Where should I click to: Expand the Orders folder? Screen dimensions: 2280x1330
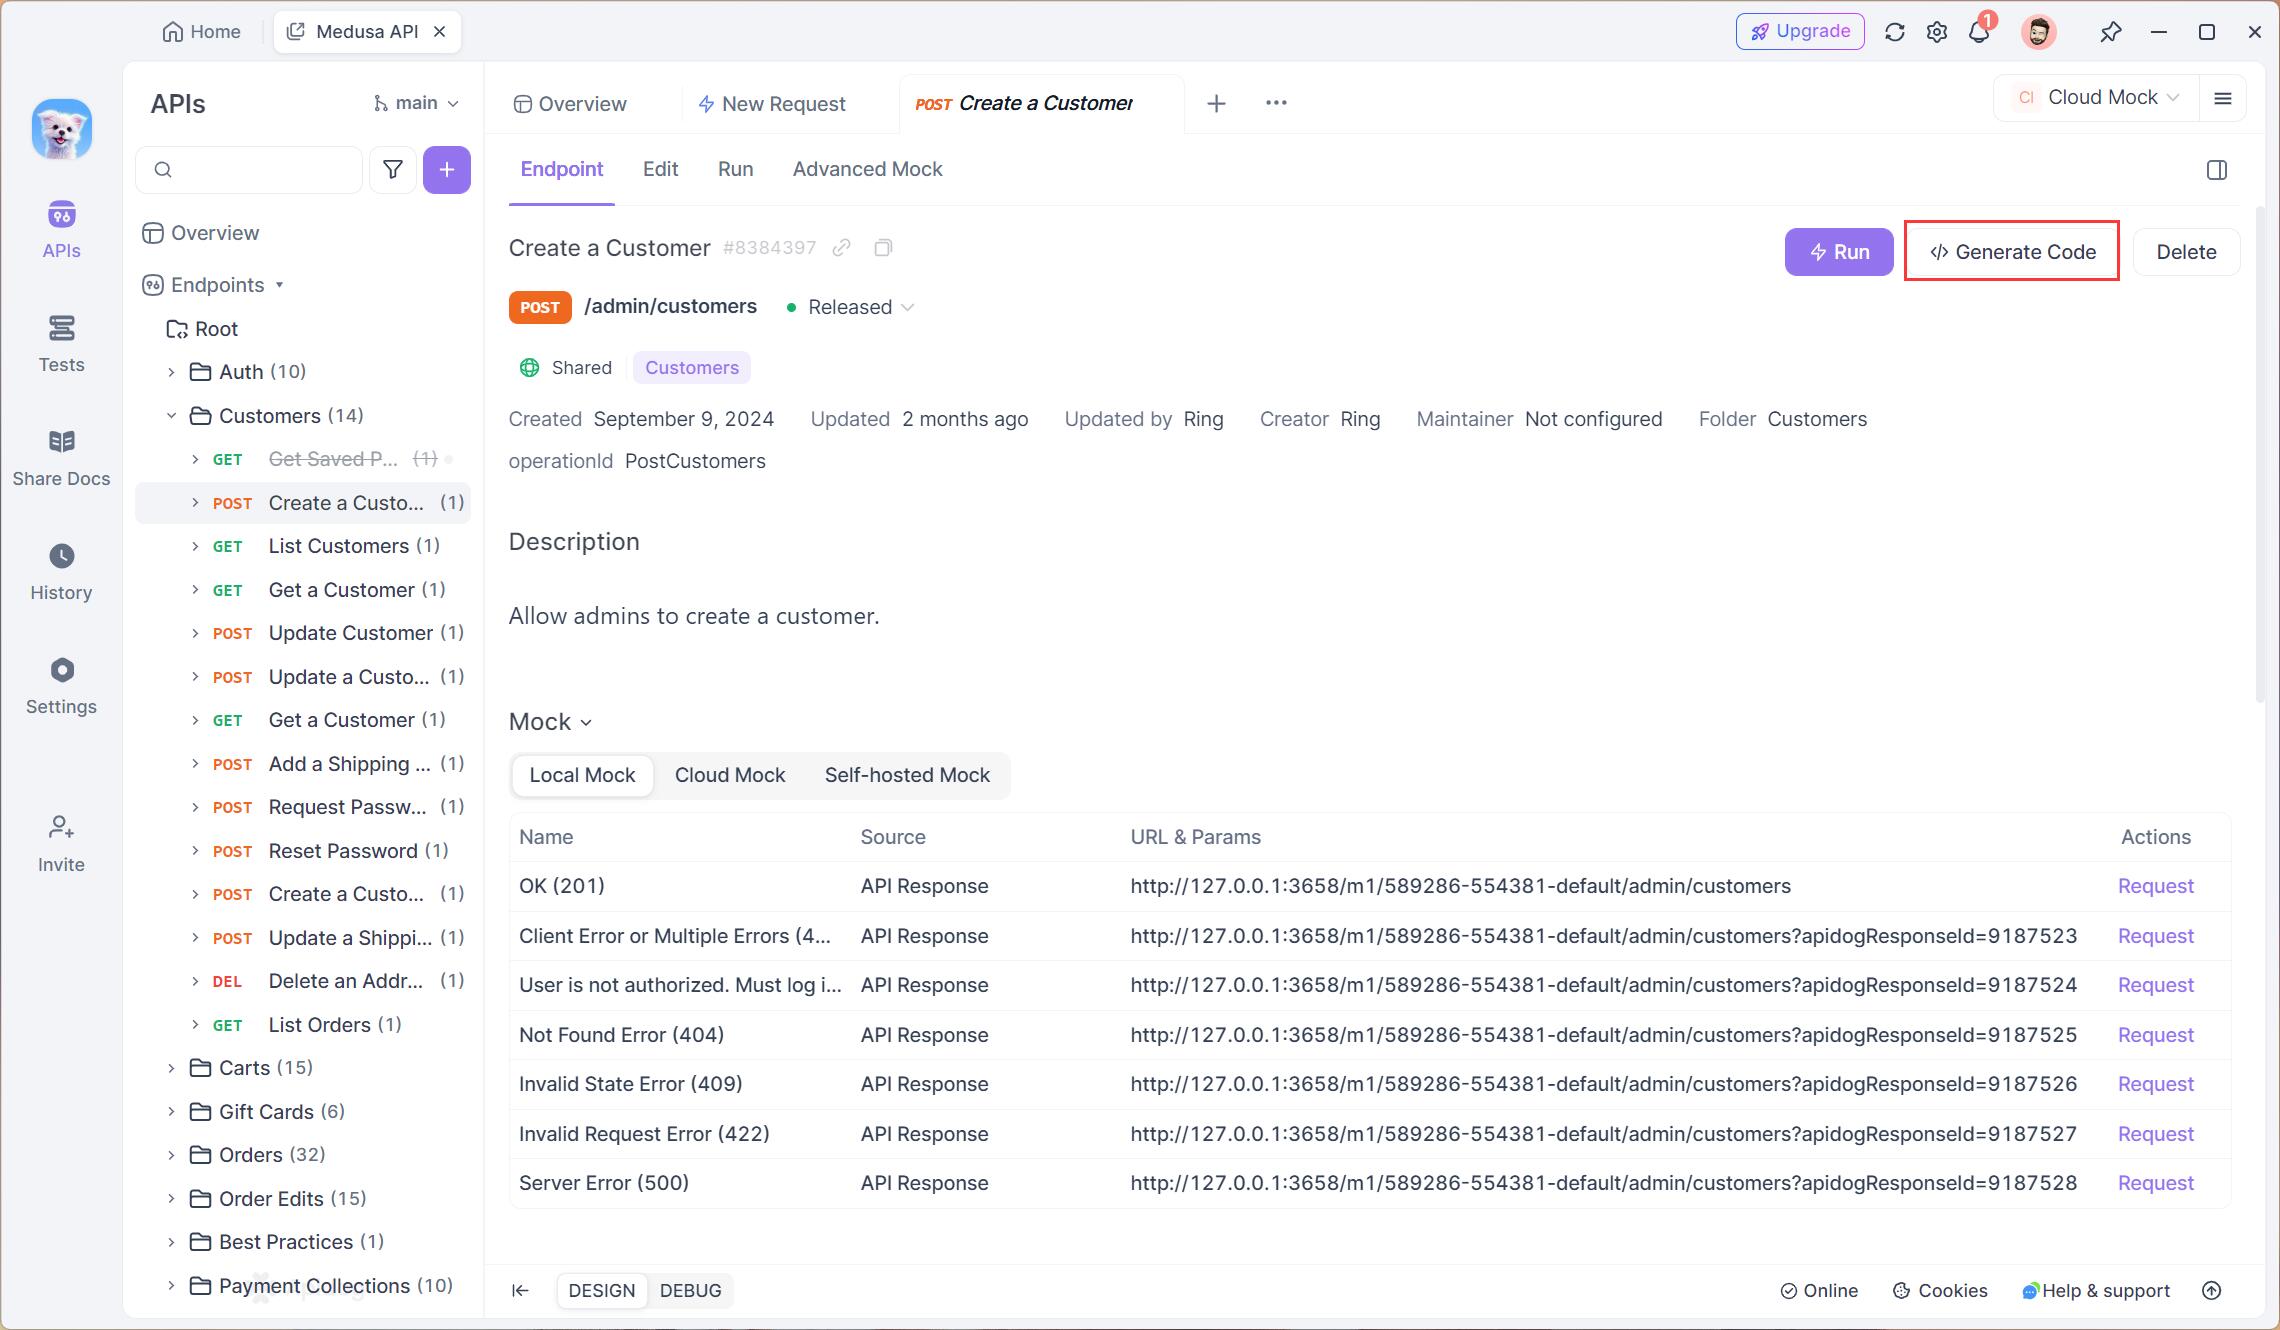pos(171,1155)
